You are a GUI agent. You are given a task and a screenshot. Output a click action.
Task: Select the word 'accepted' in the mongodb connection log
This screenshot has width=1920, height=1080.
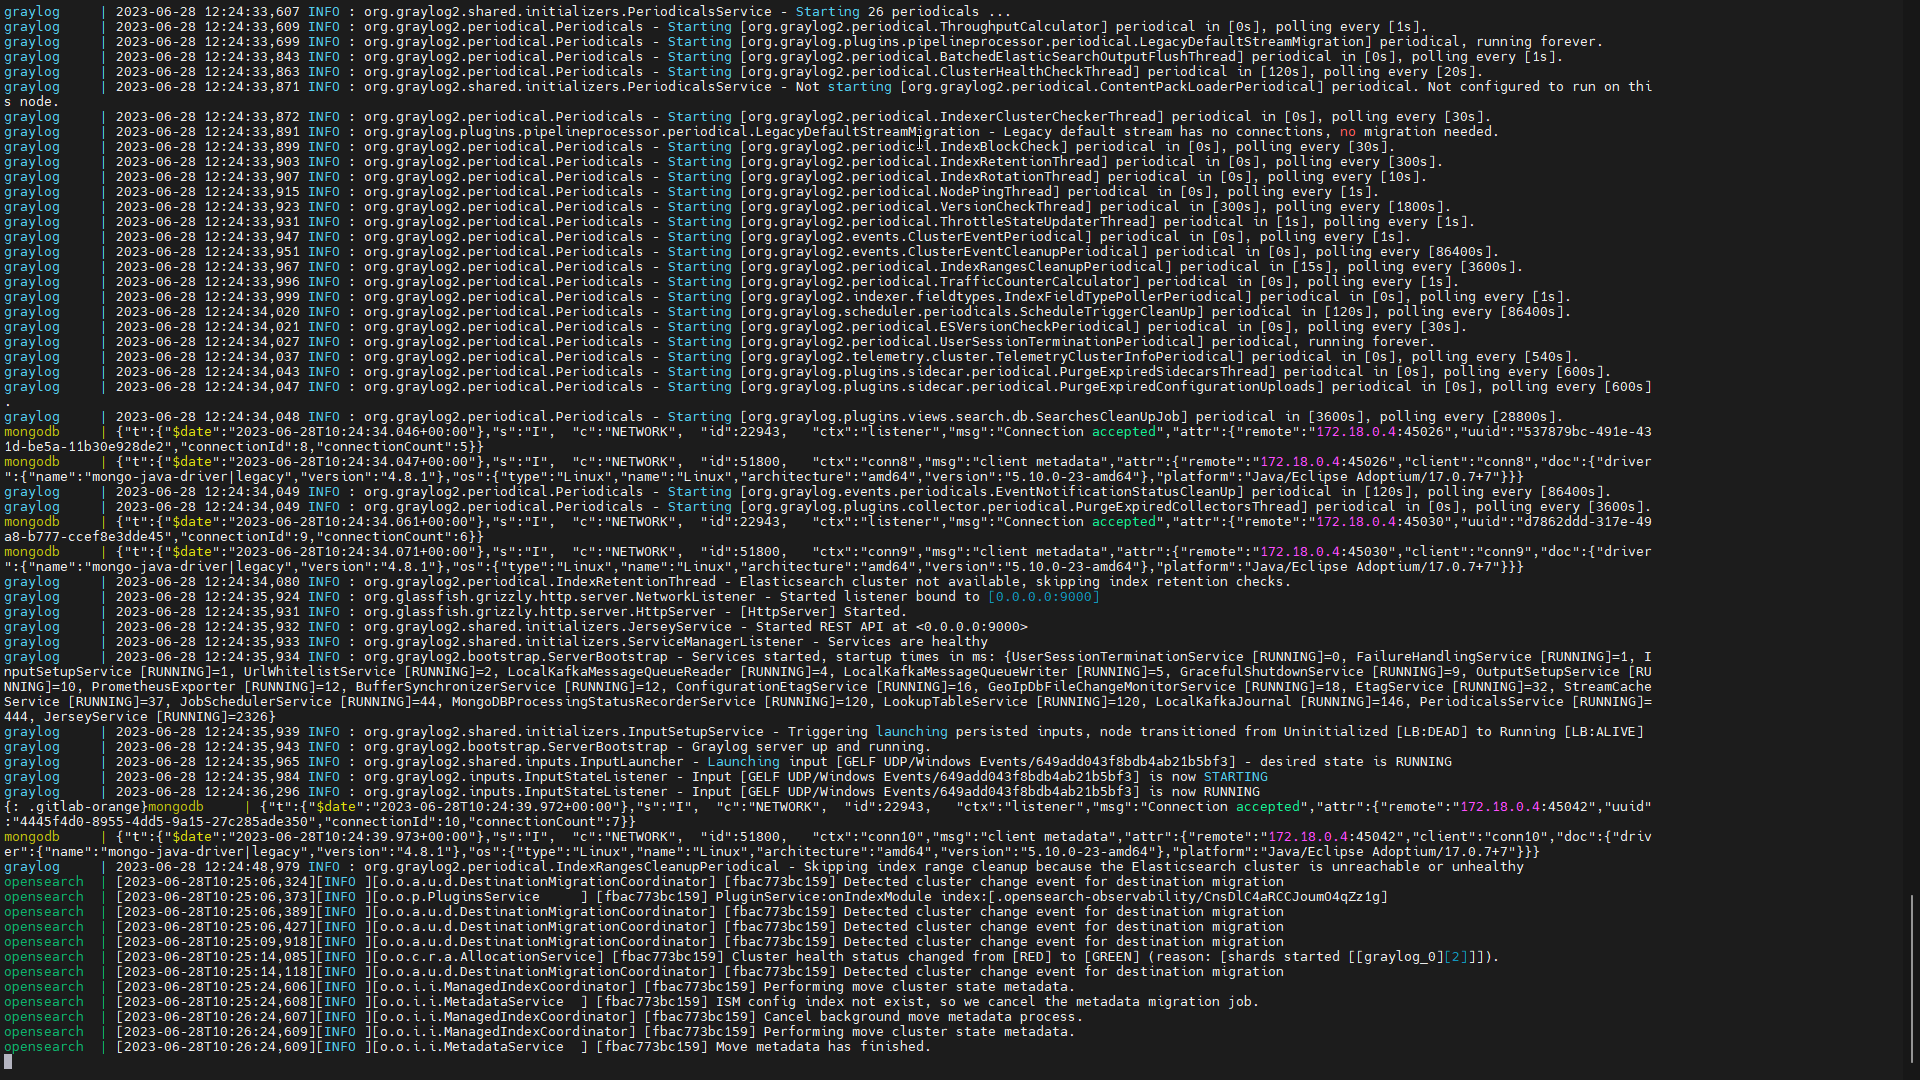pyautogui.click(x=1124, y=431)
